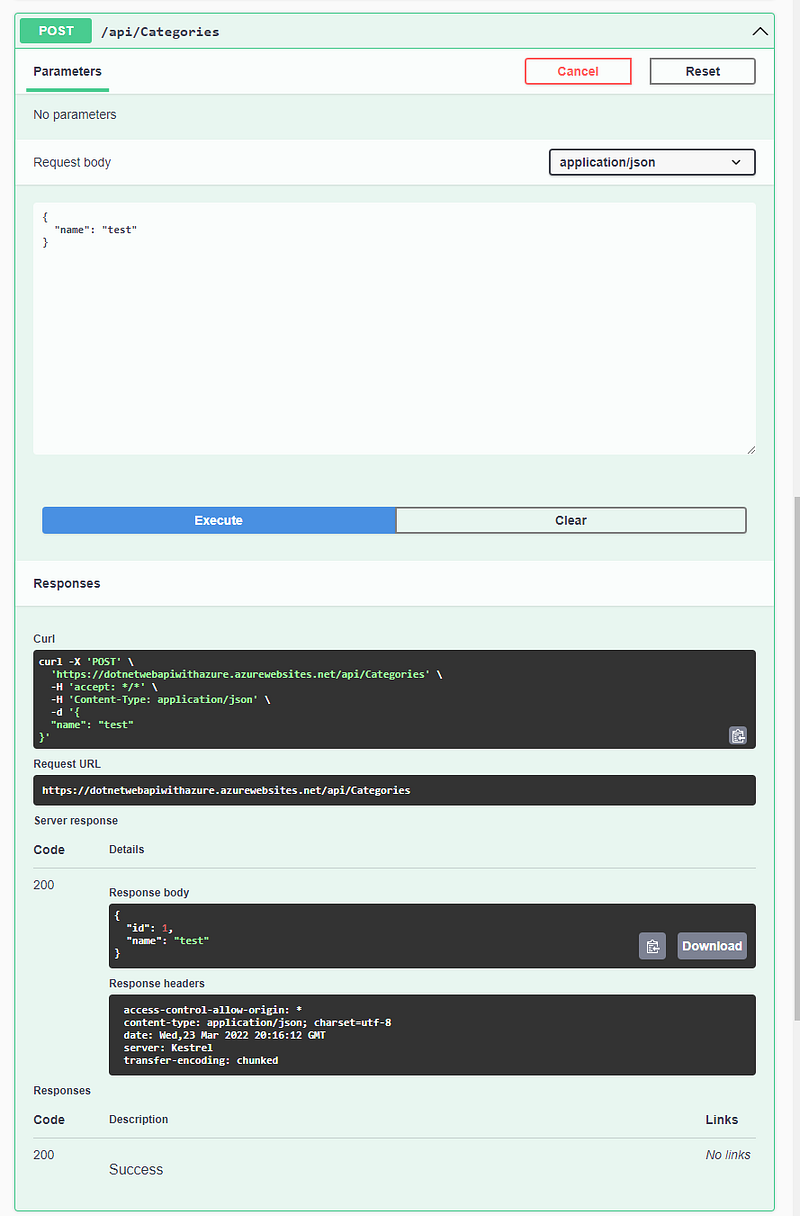Click inside the request body text area
800x1216 pixels.
click(x=394, y=329)
